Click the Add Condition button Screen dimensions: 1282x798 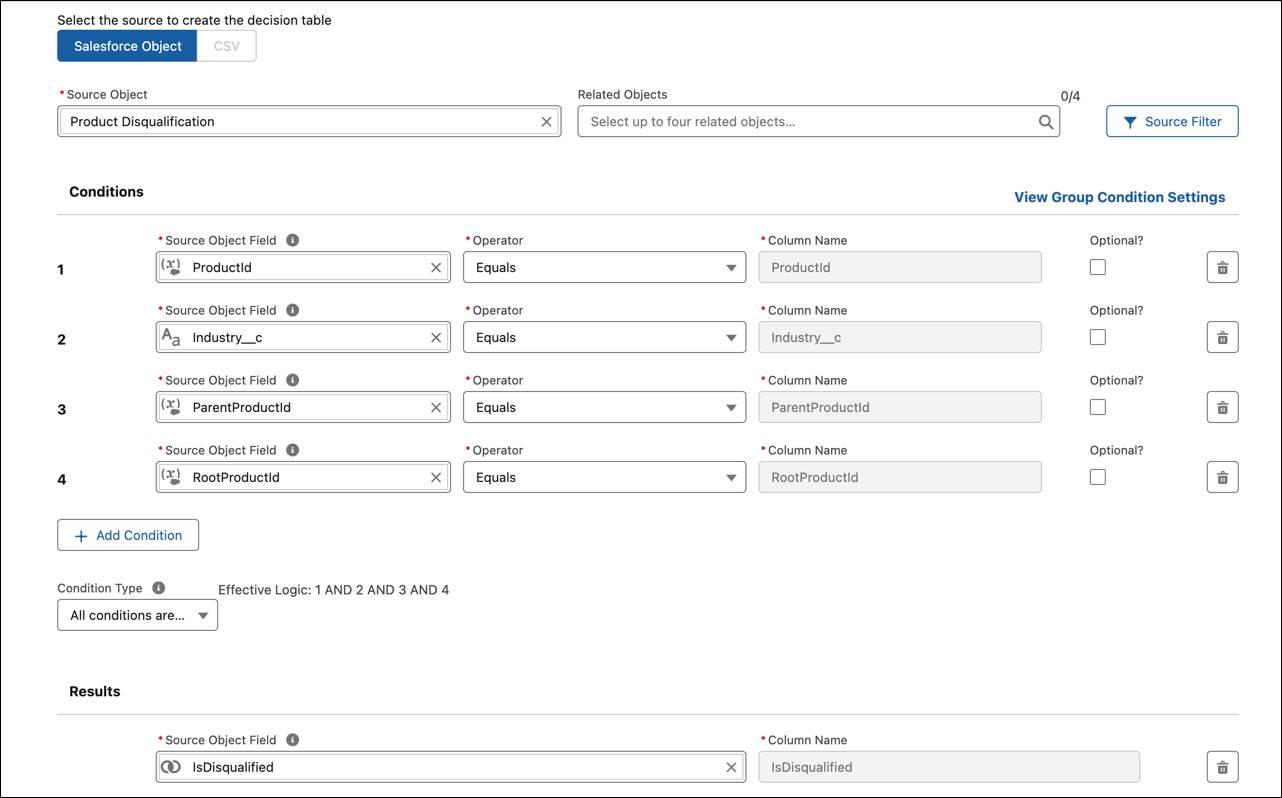(128, 536)
